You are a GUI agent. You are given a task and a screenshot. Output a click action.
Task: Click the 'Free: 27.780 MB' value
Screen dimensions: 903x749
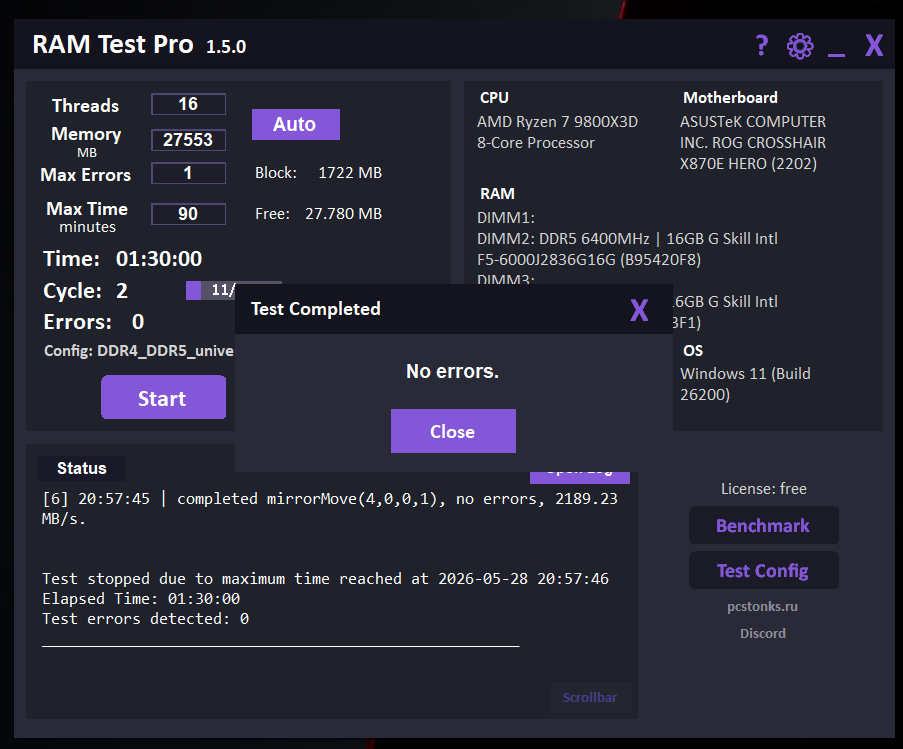(x=318, y=214)
